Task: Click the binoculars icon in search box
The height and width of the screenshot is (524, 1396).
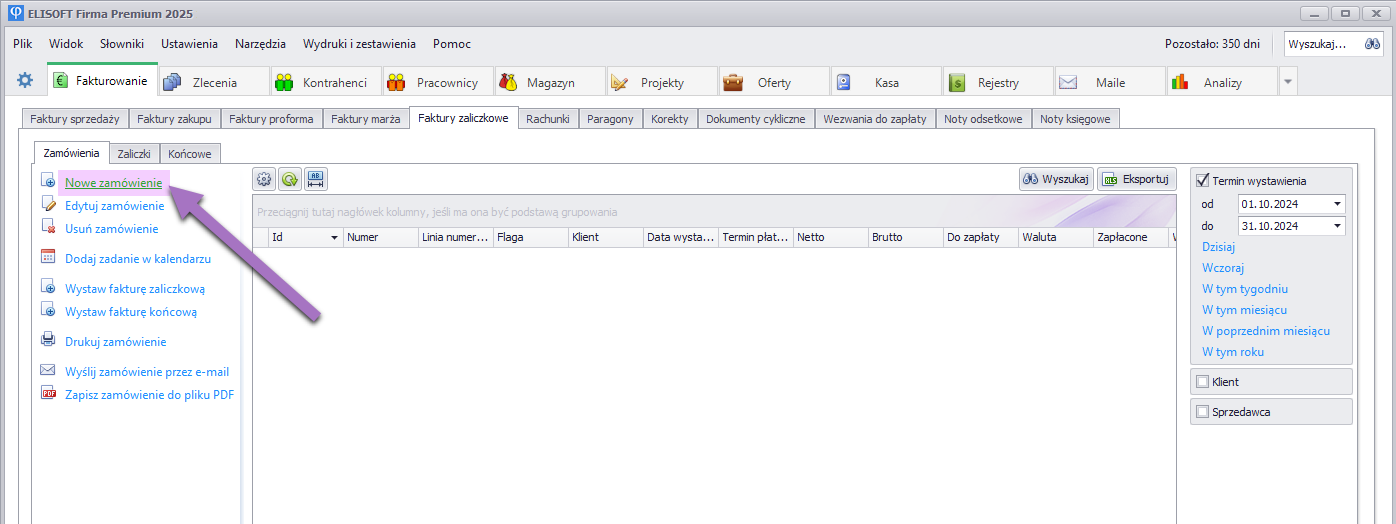Action: (1372, 44)
